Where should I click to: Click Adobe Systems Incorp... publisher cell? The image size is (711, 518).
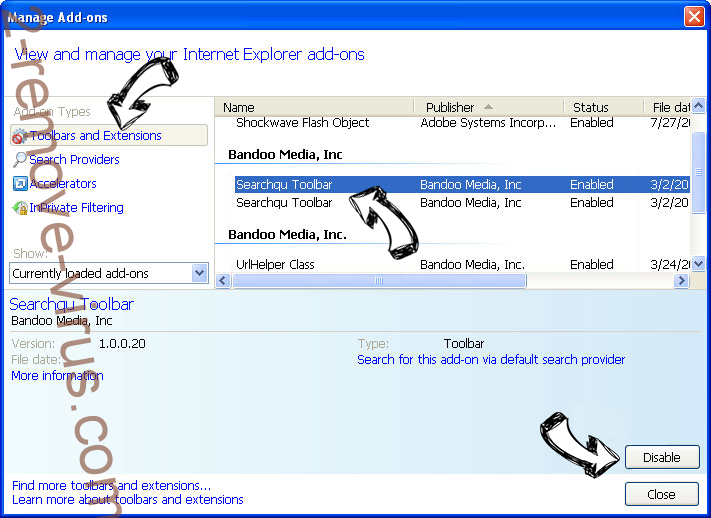488,122
